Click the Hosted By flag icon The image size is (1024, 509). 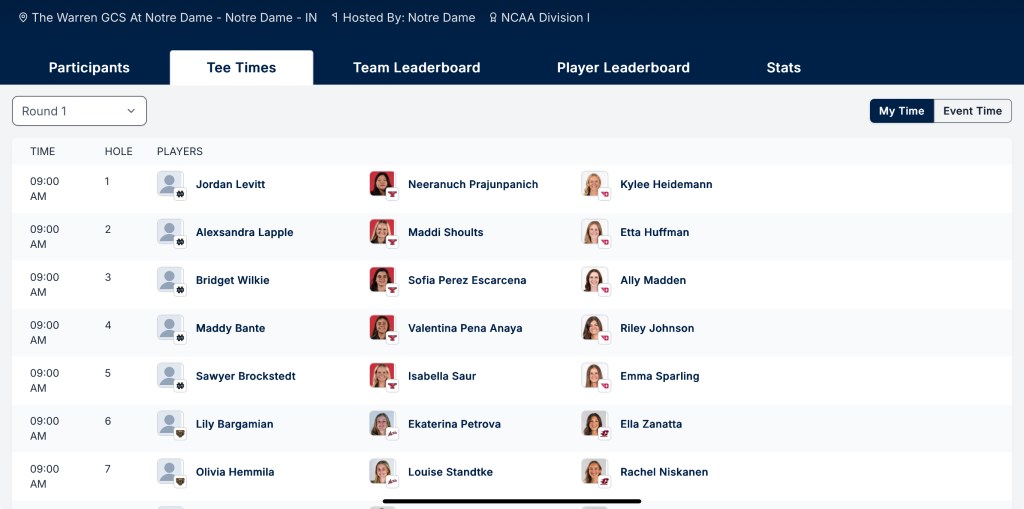(335, 18)
